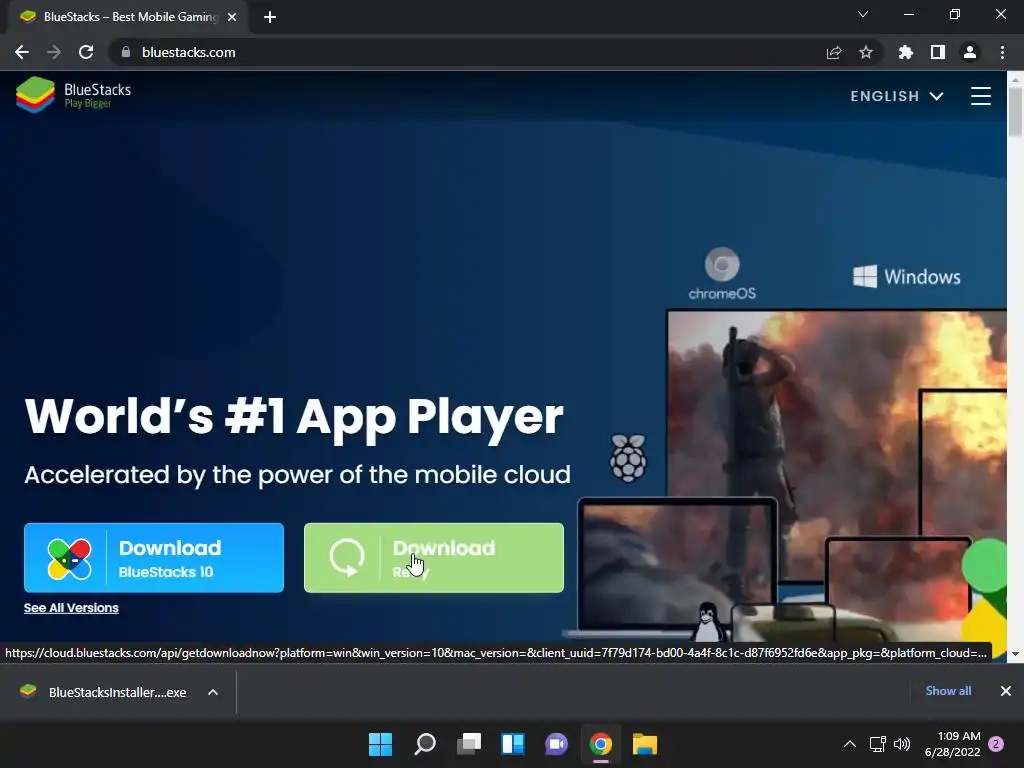The image size is (1024, 768).
Task: Open the tab search chevron in the title bar
Action: (x=863, y=14)
